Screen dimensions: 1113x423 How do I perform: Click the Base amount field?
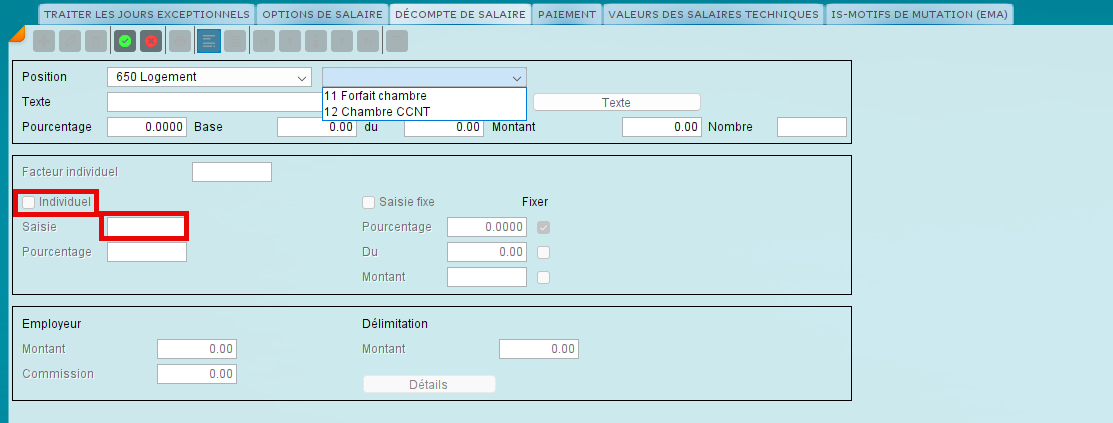317,127
